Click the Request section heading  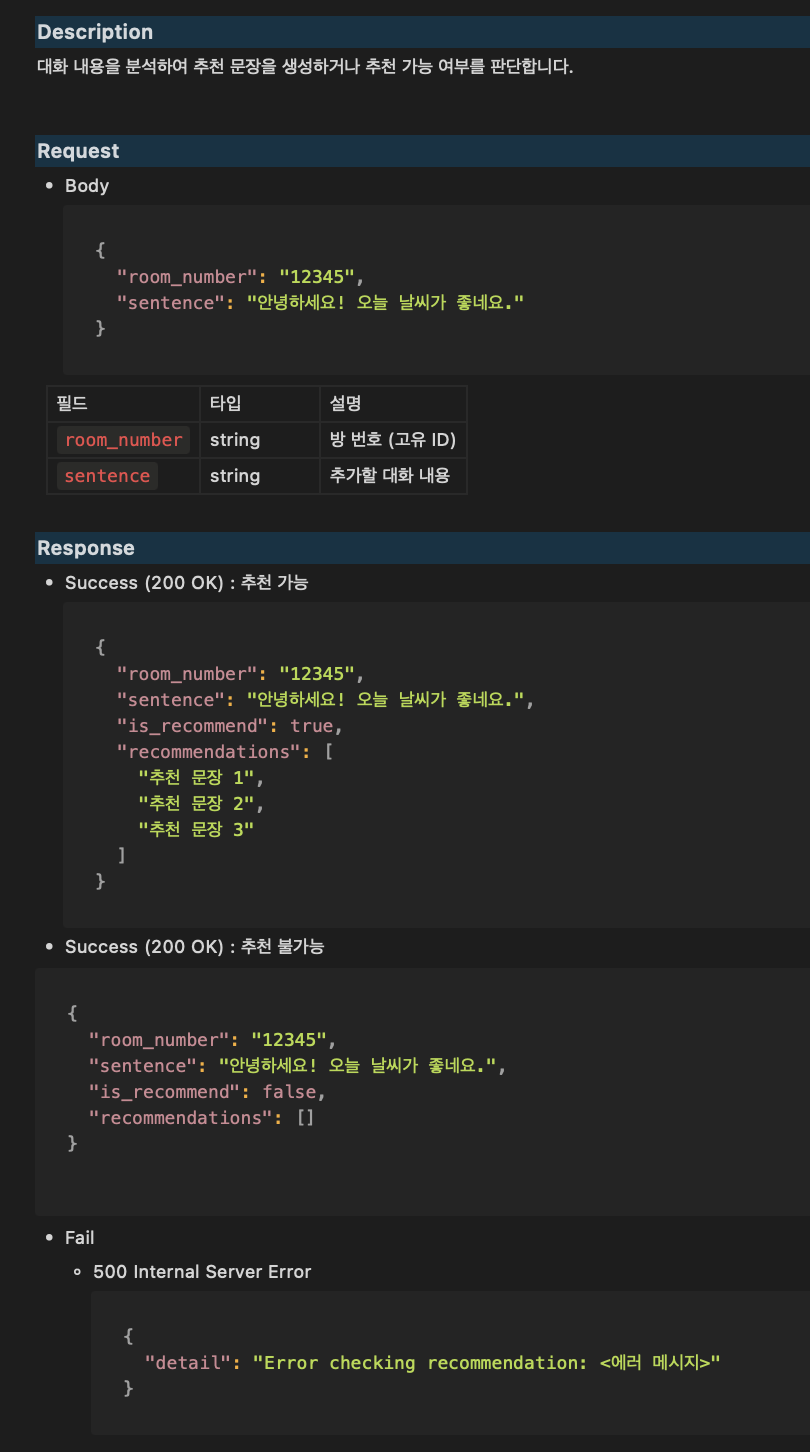(x=78, y=151)
